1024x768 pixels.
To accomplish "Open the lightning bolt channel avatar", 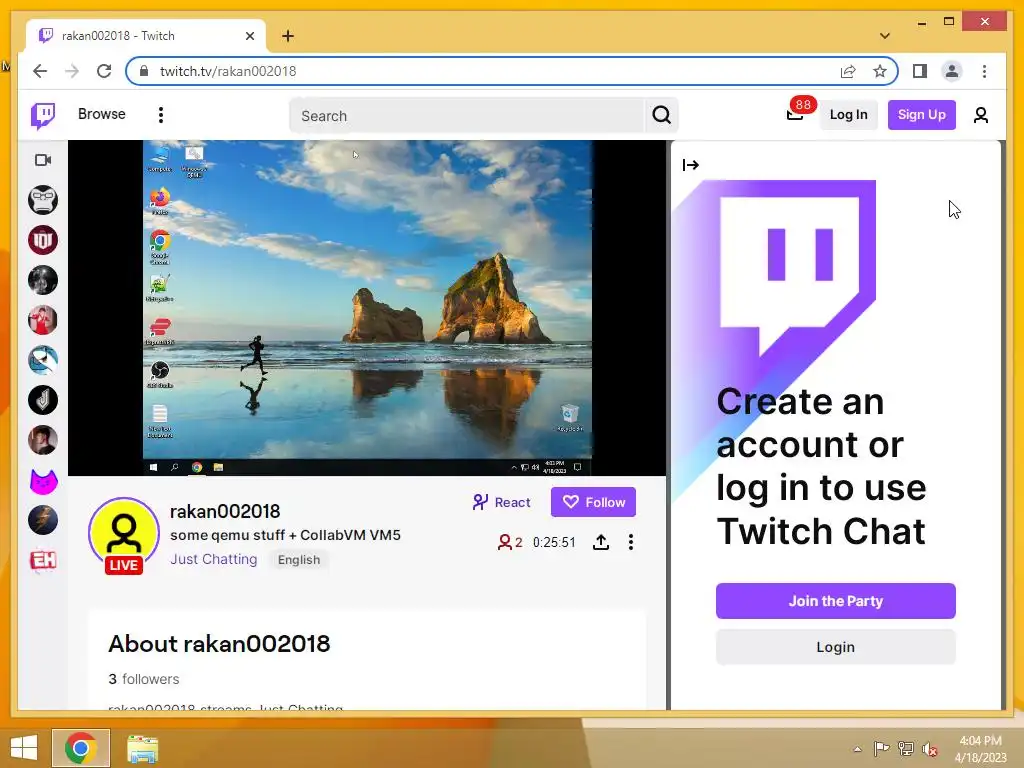I will point(43,520).
